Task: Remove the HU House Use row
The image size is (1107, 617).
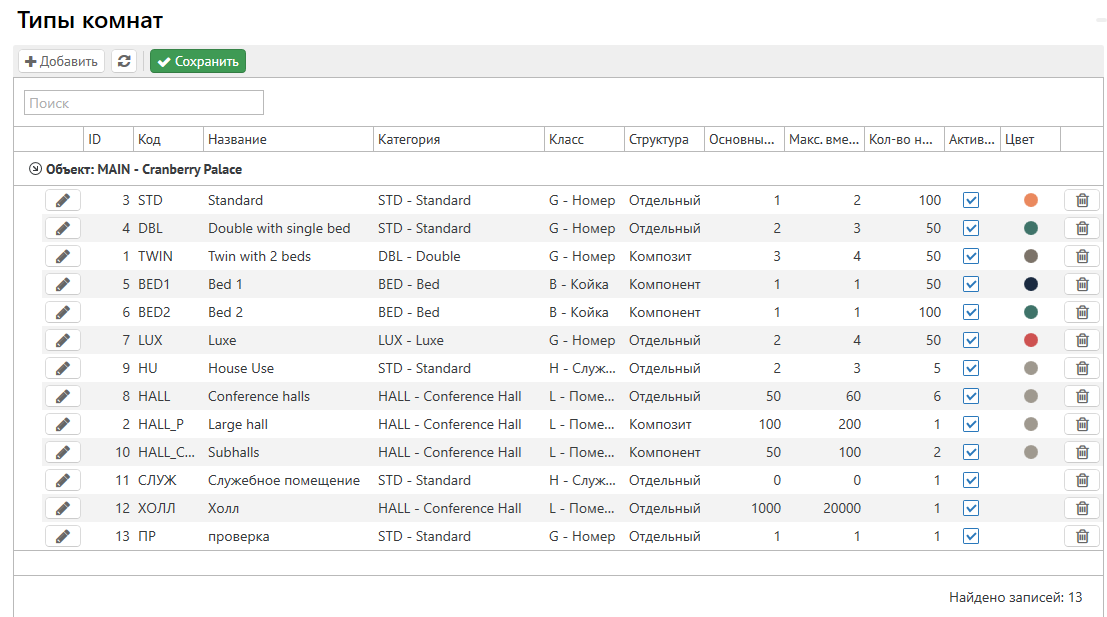Action: click(x=1081, y=368)
